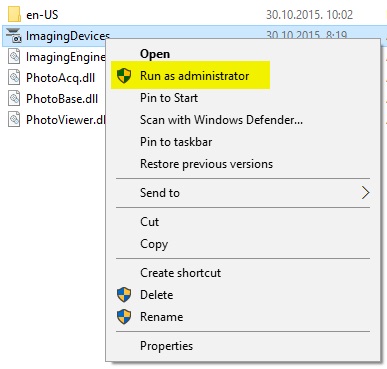This screenshot has width=387, height=369.
Task: Select Scan with Windows Defender
Action: [x=221, y=120]
